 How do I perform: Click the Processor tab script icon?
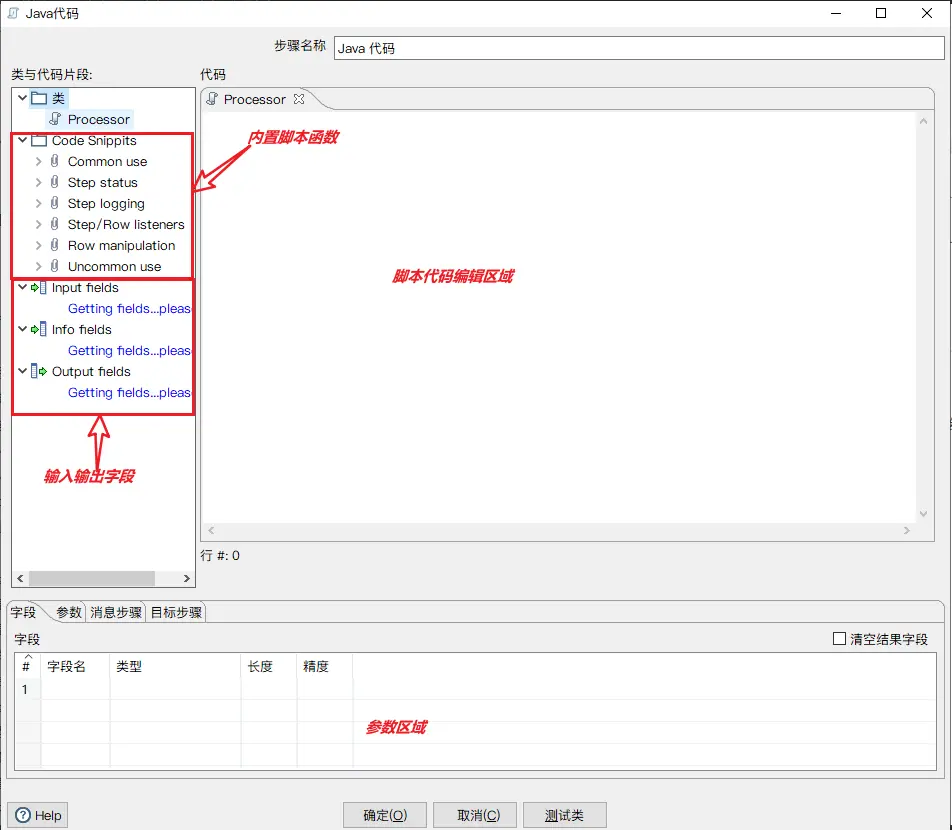coord(212,99)
